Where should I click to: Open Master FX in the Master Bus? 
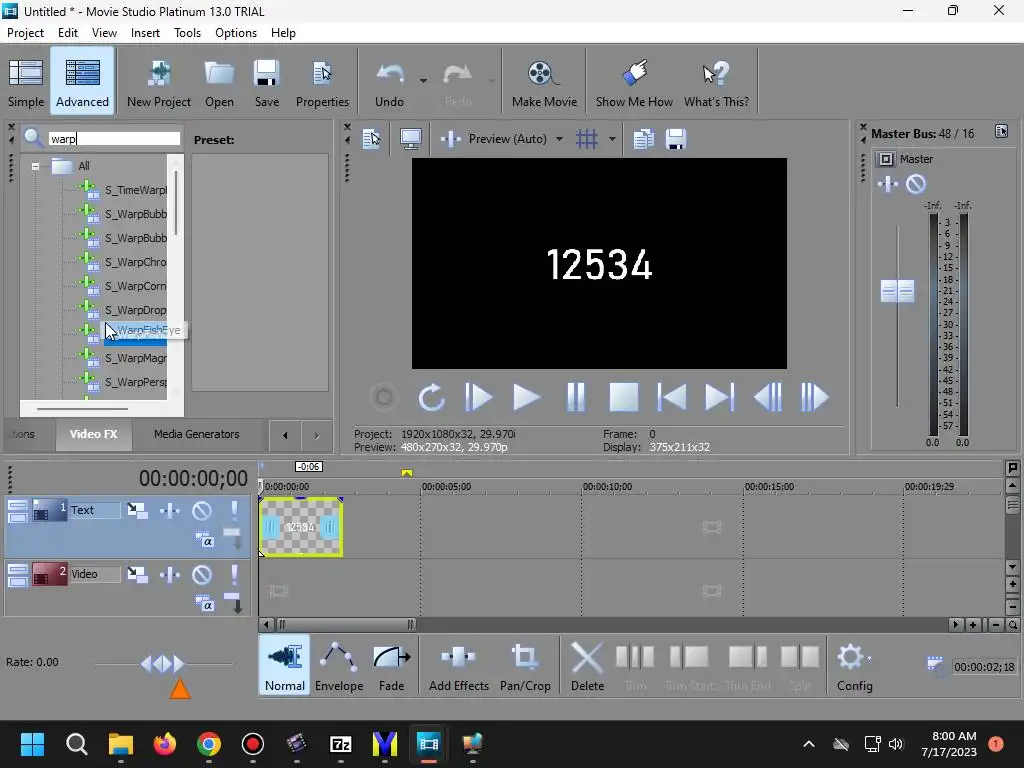click(x=888, y=185)
